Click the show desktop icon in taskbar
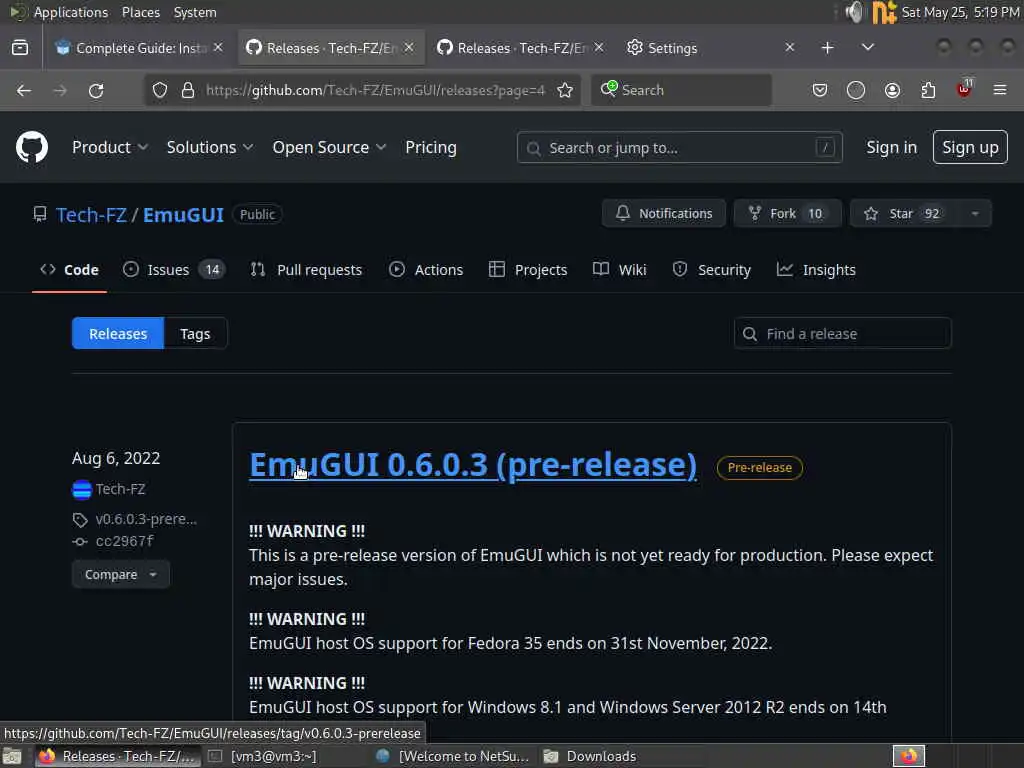The width and height of the screenshot is (1024, 768). [x=12, y=757]
